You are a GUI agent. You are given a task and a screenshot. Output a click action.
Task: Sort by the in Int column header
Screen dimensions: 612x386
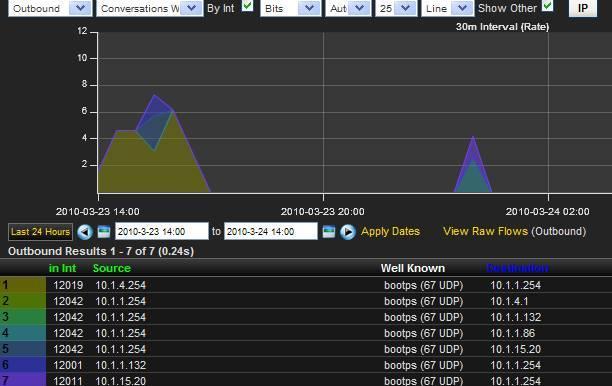pyautogui.click(x=62, y=268)
